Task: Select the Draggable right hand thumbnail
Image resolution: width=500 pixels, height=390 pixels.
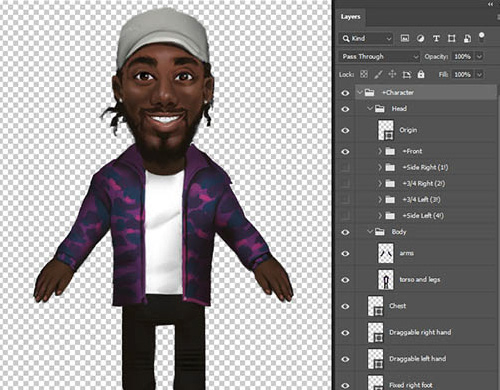Action: (375, 332)
